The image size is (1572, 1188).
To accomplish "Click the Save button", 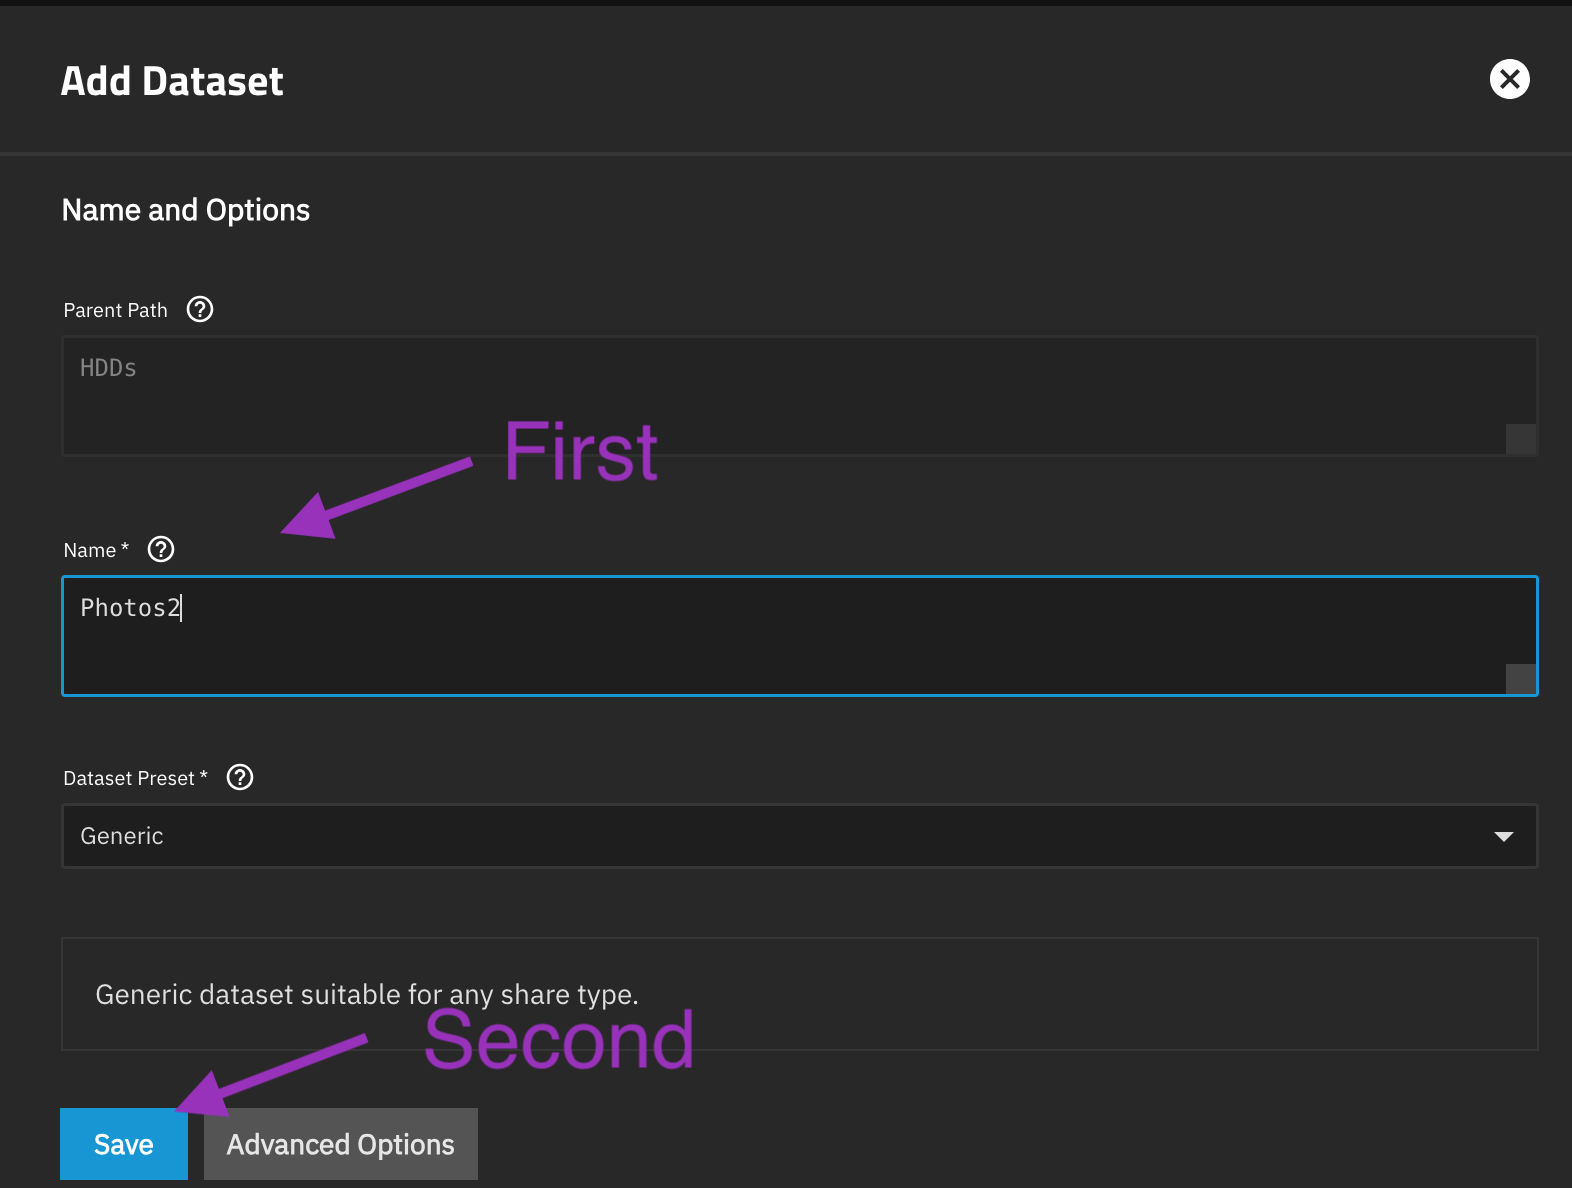I will [x=124, y=1144].
